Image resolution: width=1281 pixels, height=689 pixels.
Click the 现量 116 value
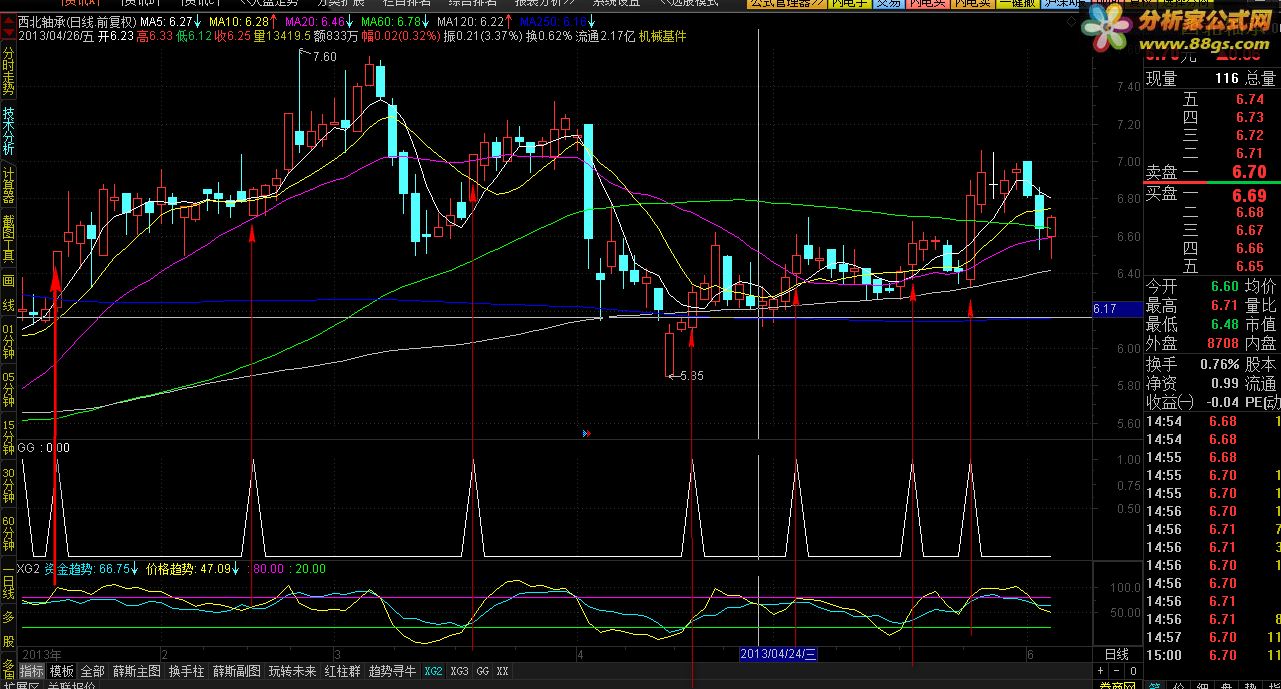click(x=1226, y=78)
